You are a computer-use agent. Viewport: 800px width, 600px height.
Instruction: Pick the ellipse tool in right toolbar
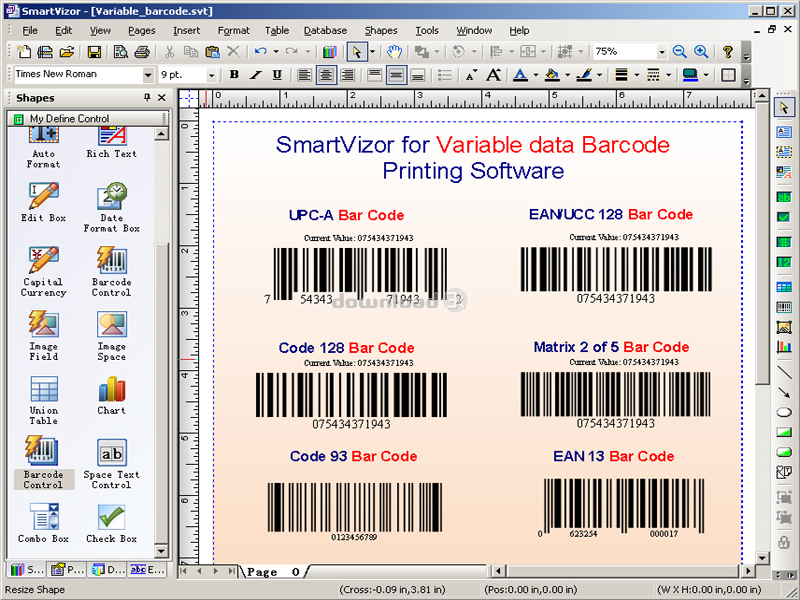click(784, 412)
